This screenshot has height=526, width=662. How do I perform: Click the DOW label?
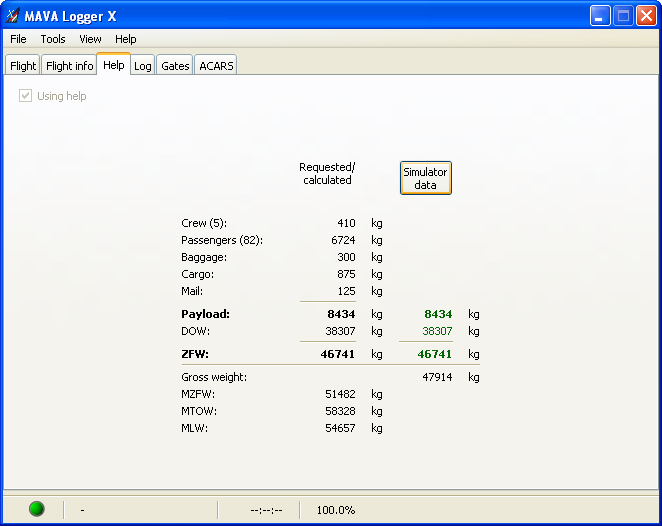point(195,331)
